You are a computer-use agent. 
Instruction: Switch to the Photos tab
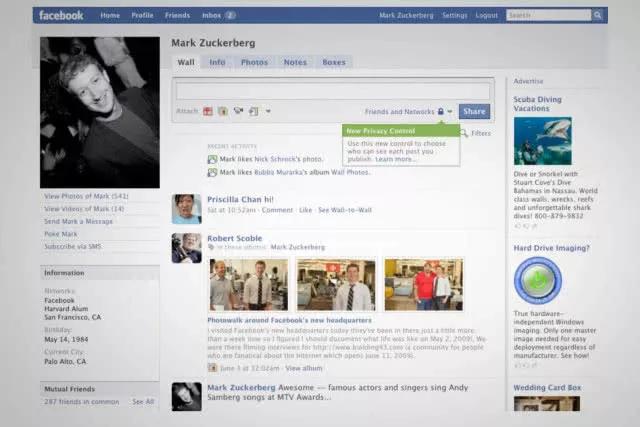click(x=254, y=62)
